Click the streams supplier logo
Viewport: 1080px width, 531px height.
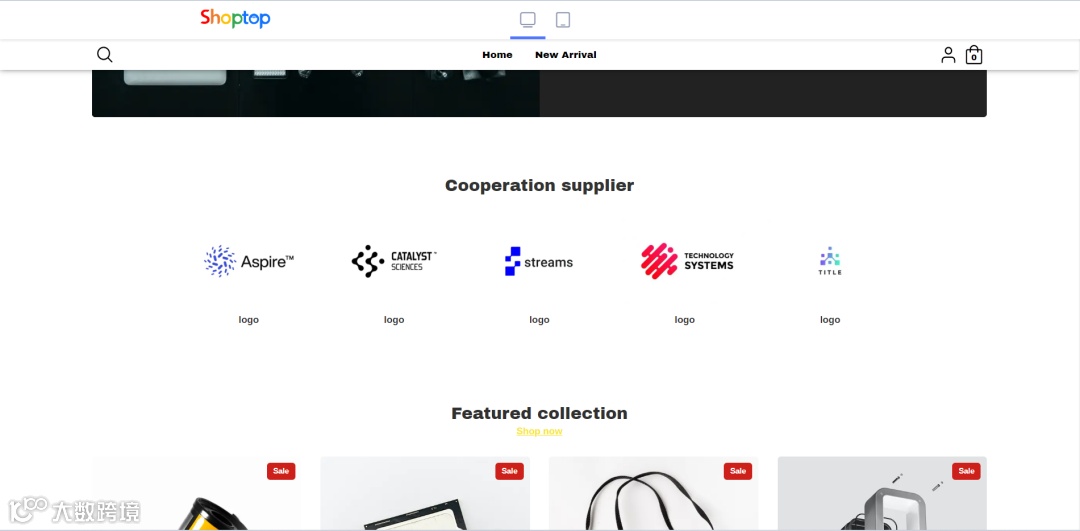539,262
